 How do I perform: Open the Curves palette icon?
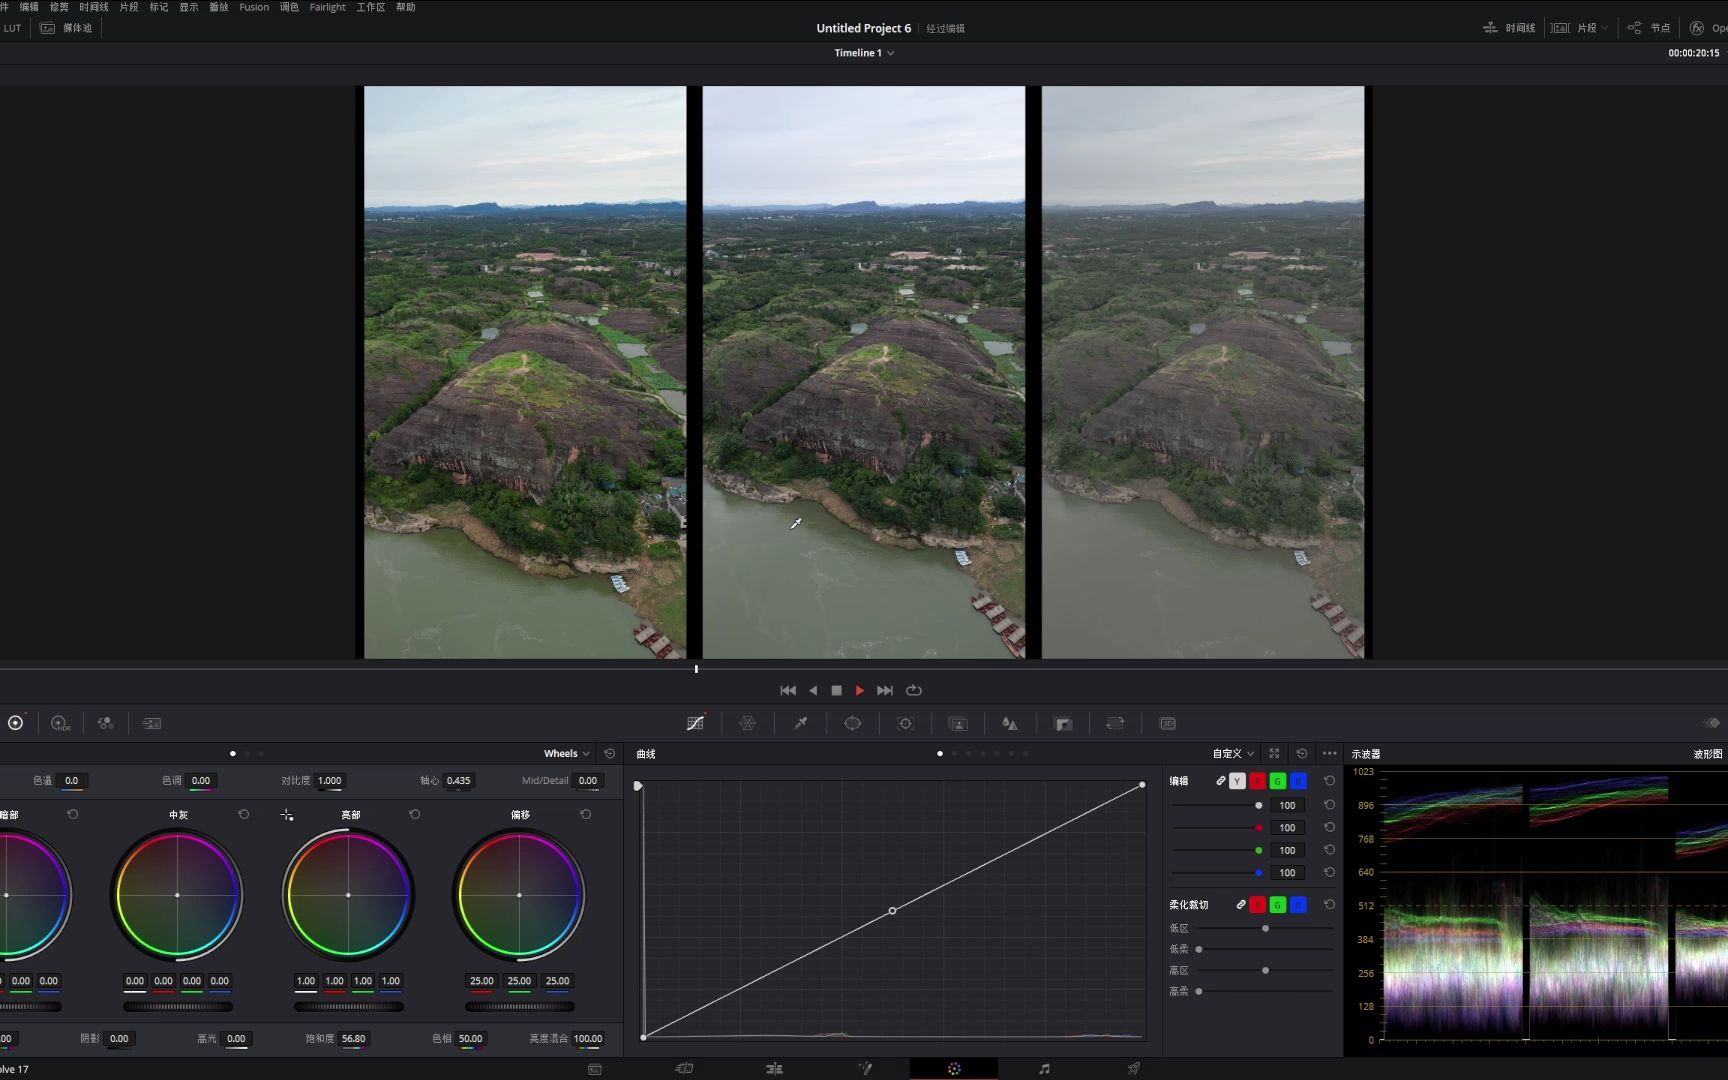tap(695, 723)
